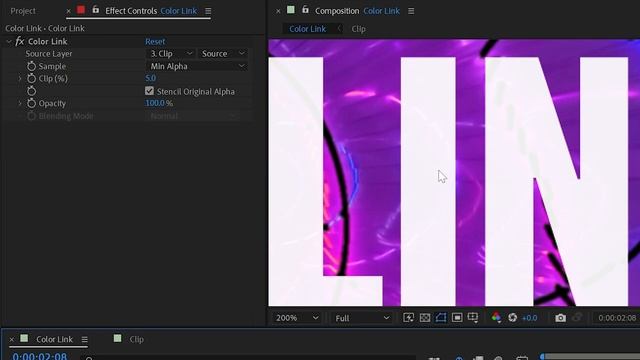Click the Region of Interest button

point(457,318)
